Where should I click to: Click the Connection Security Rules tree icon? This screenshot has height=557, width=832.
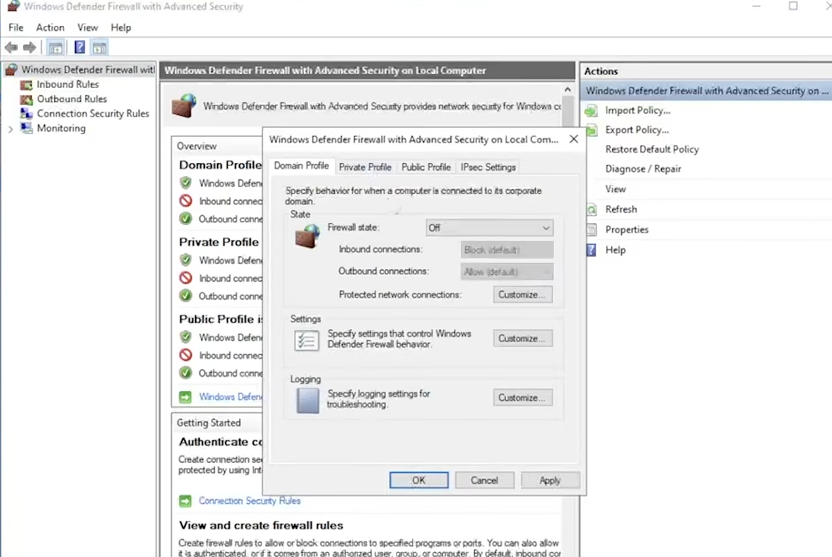pyautogui.click(x=26, y=114)
